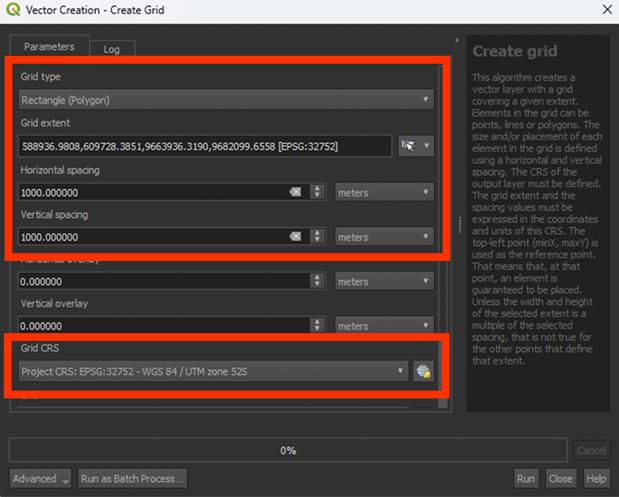619x497 pixels.
Task: Open Horizontal spacing units dropdown
Action: coord(384,192)
